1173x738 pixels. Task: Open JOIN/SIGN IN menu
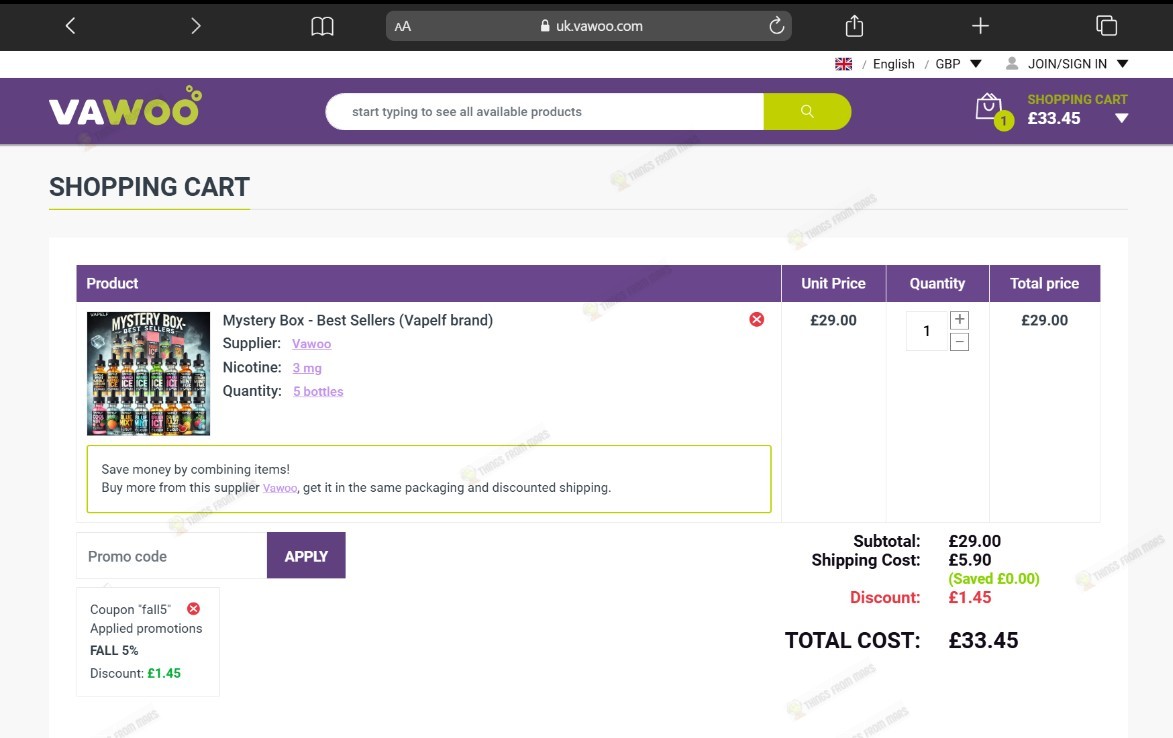1067,64
